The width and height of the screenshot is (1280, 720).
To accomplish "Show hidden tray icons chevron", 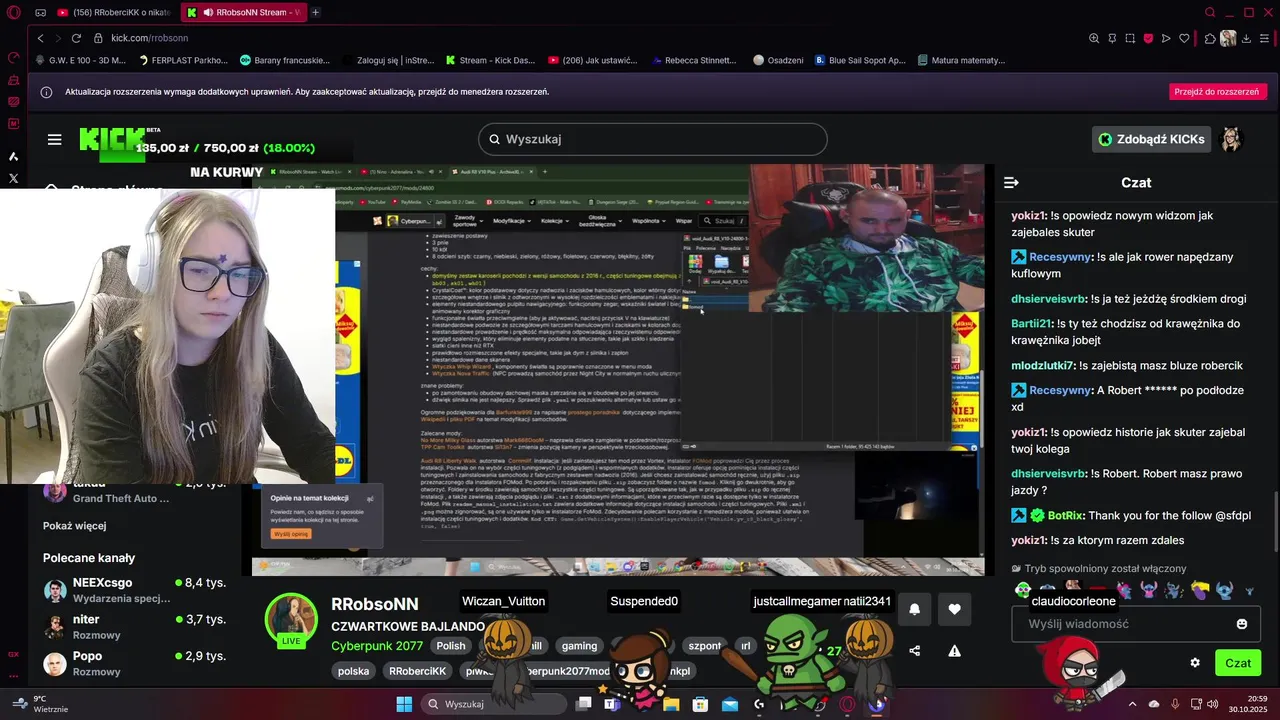I will 1133,704.
